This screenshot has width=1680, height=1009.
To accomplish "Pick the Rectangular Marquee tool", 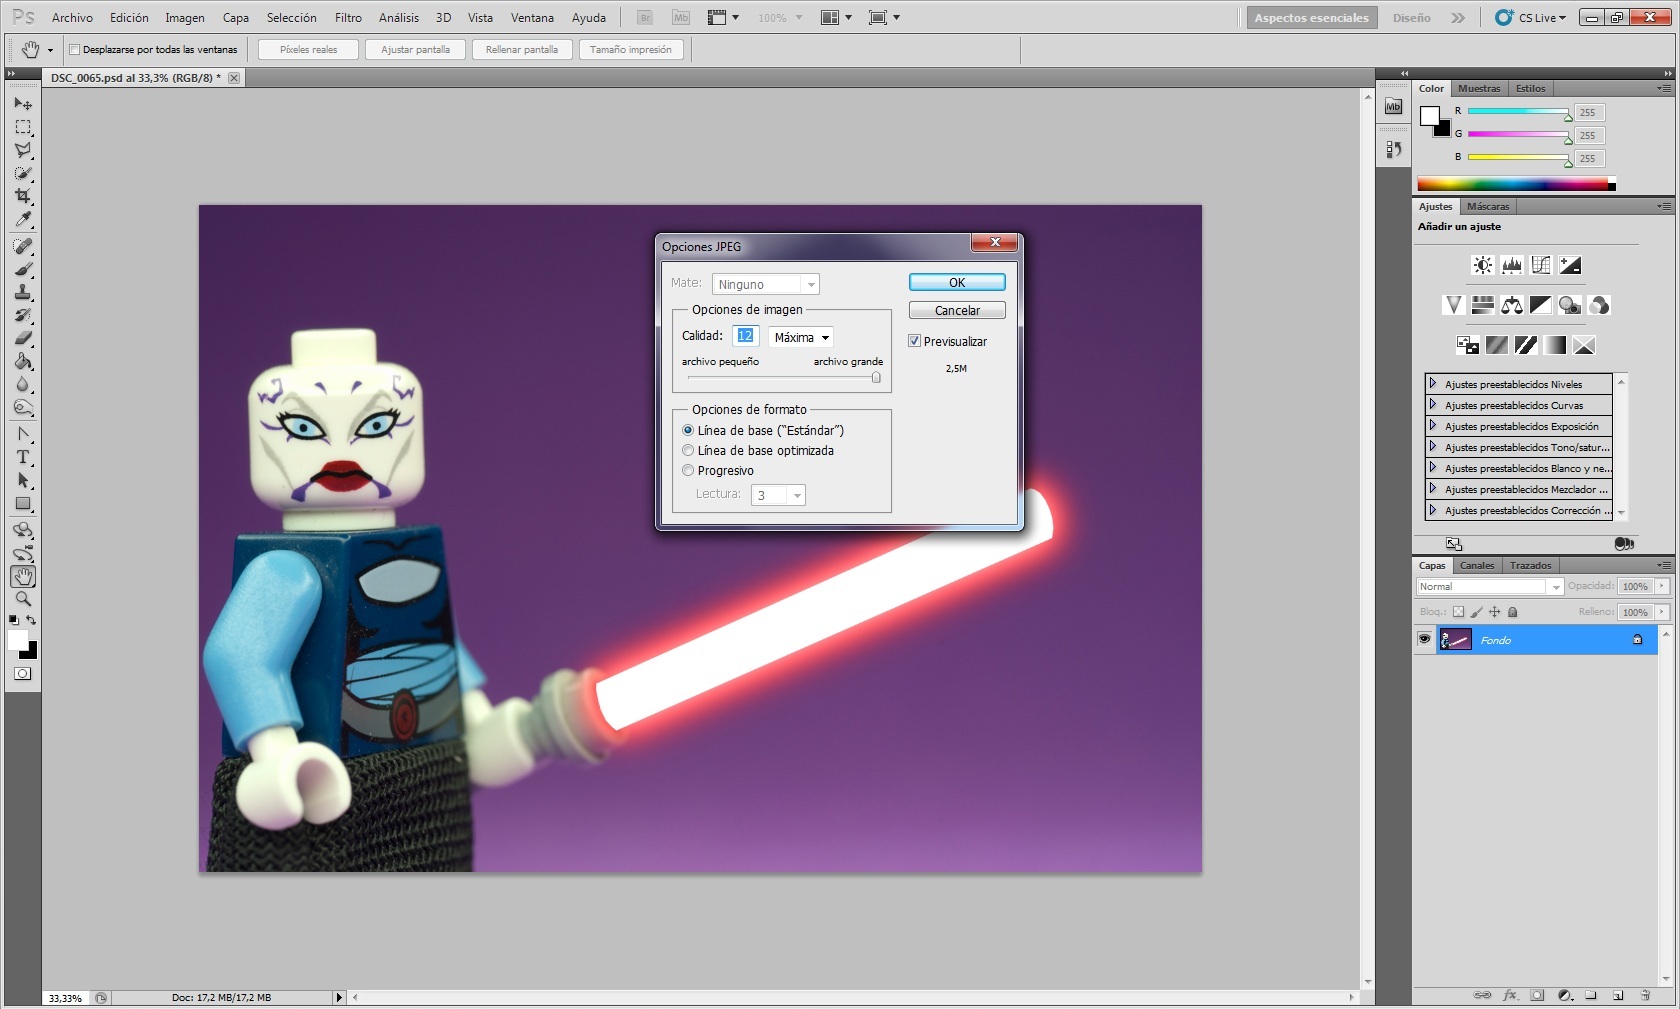I will pos(23,127).
